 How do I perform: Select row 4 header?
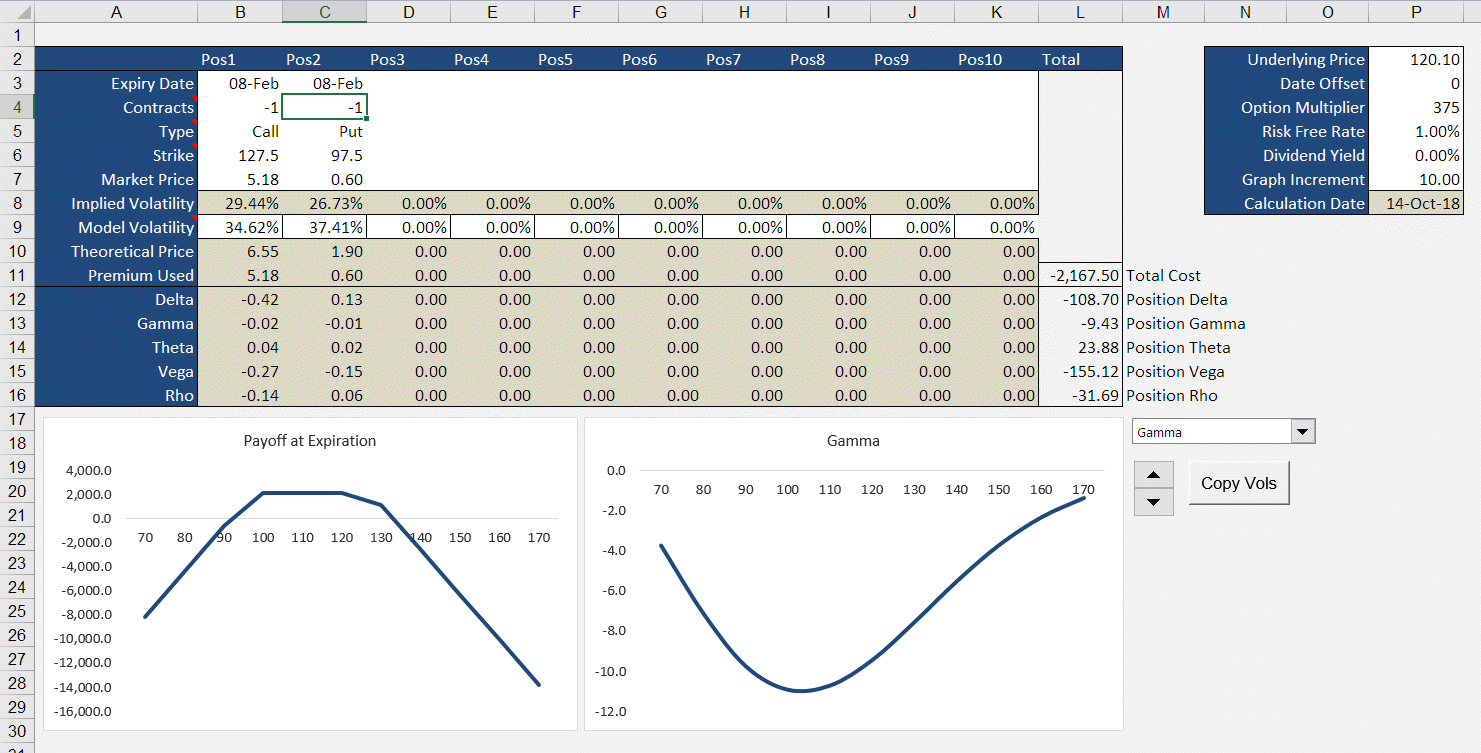tap(17, 107)
